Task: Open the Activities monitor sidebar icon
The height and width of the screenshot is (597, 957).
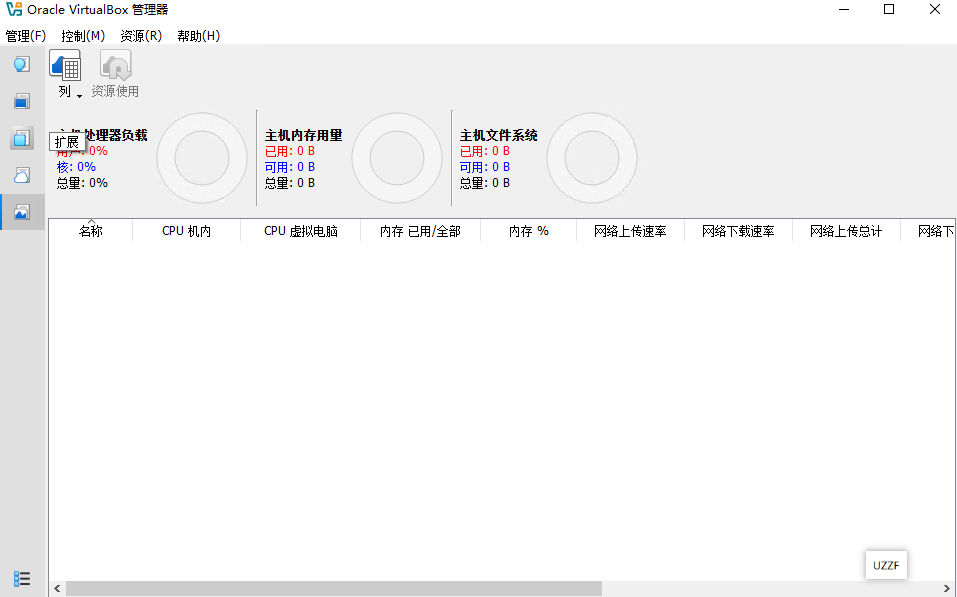Action: 21,211
